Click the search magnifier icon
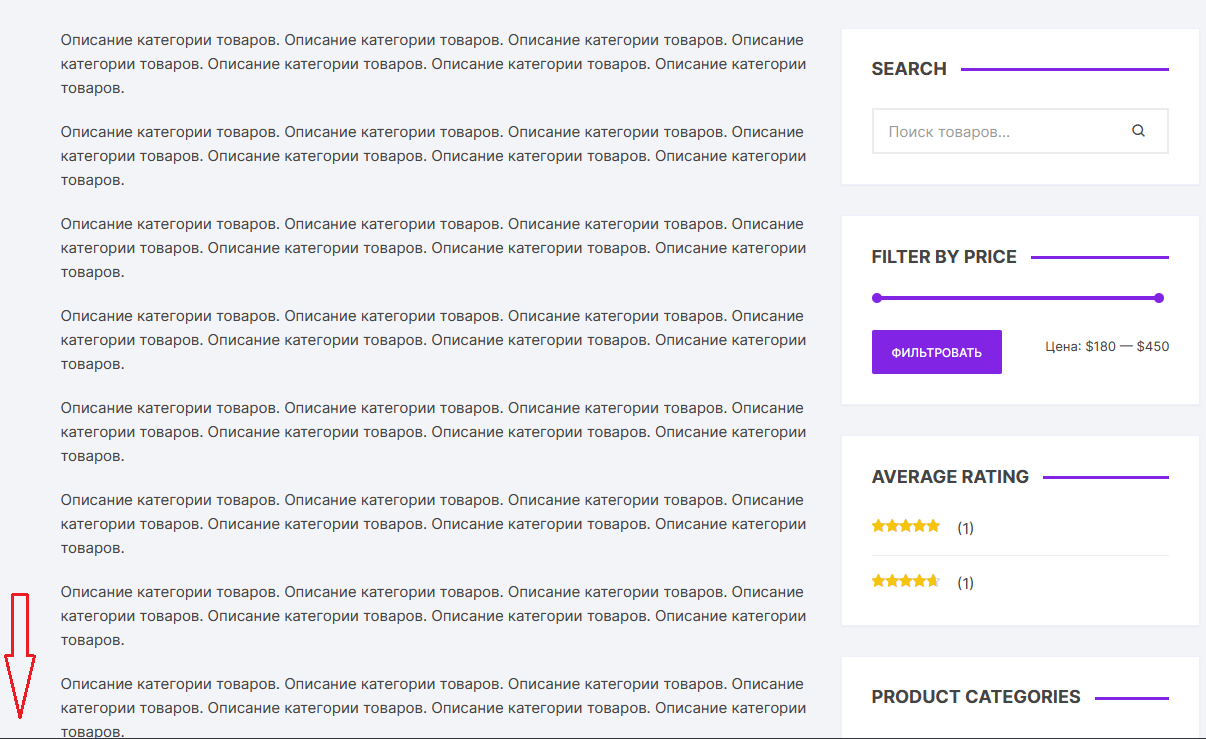This screenshot has width=1206, height=739. click(1138, 131)
